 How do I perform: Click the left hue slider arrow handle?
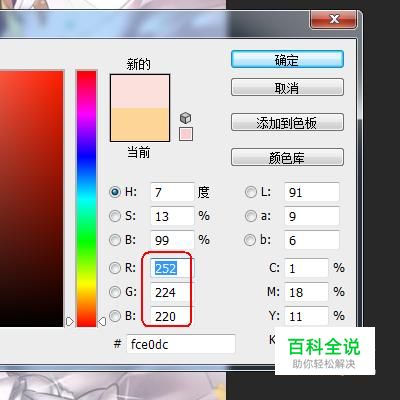click(69, 322)
